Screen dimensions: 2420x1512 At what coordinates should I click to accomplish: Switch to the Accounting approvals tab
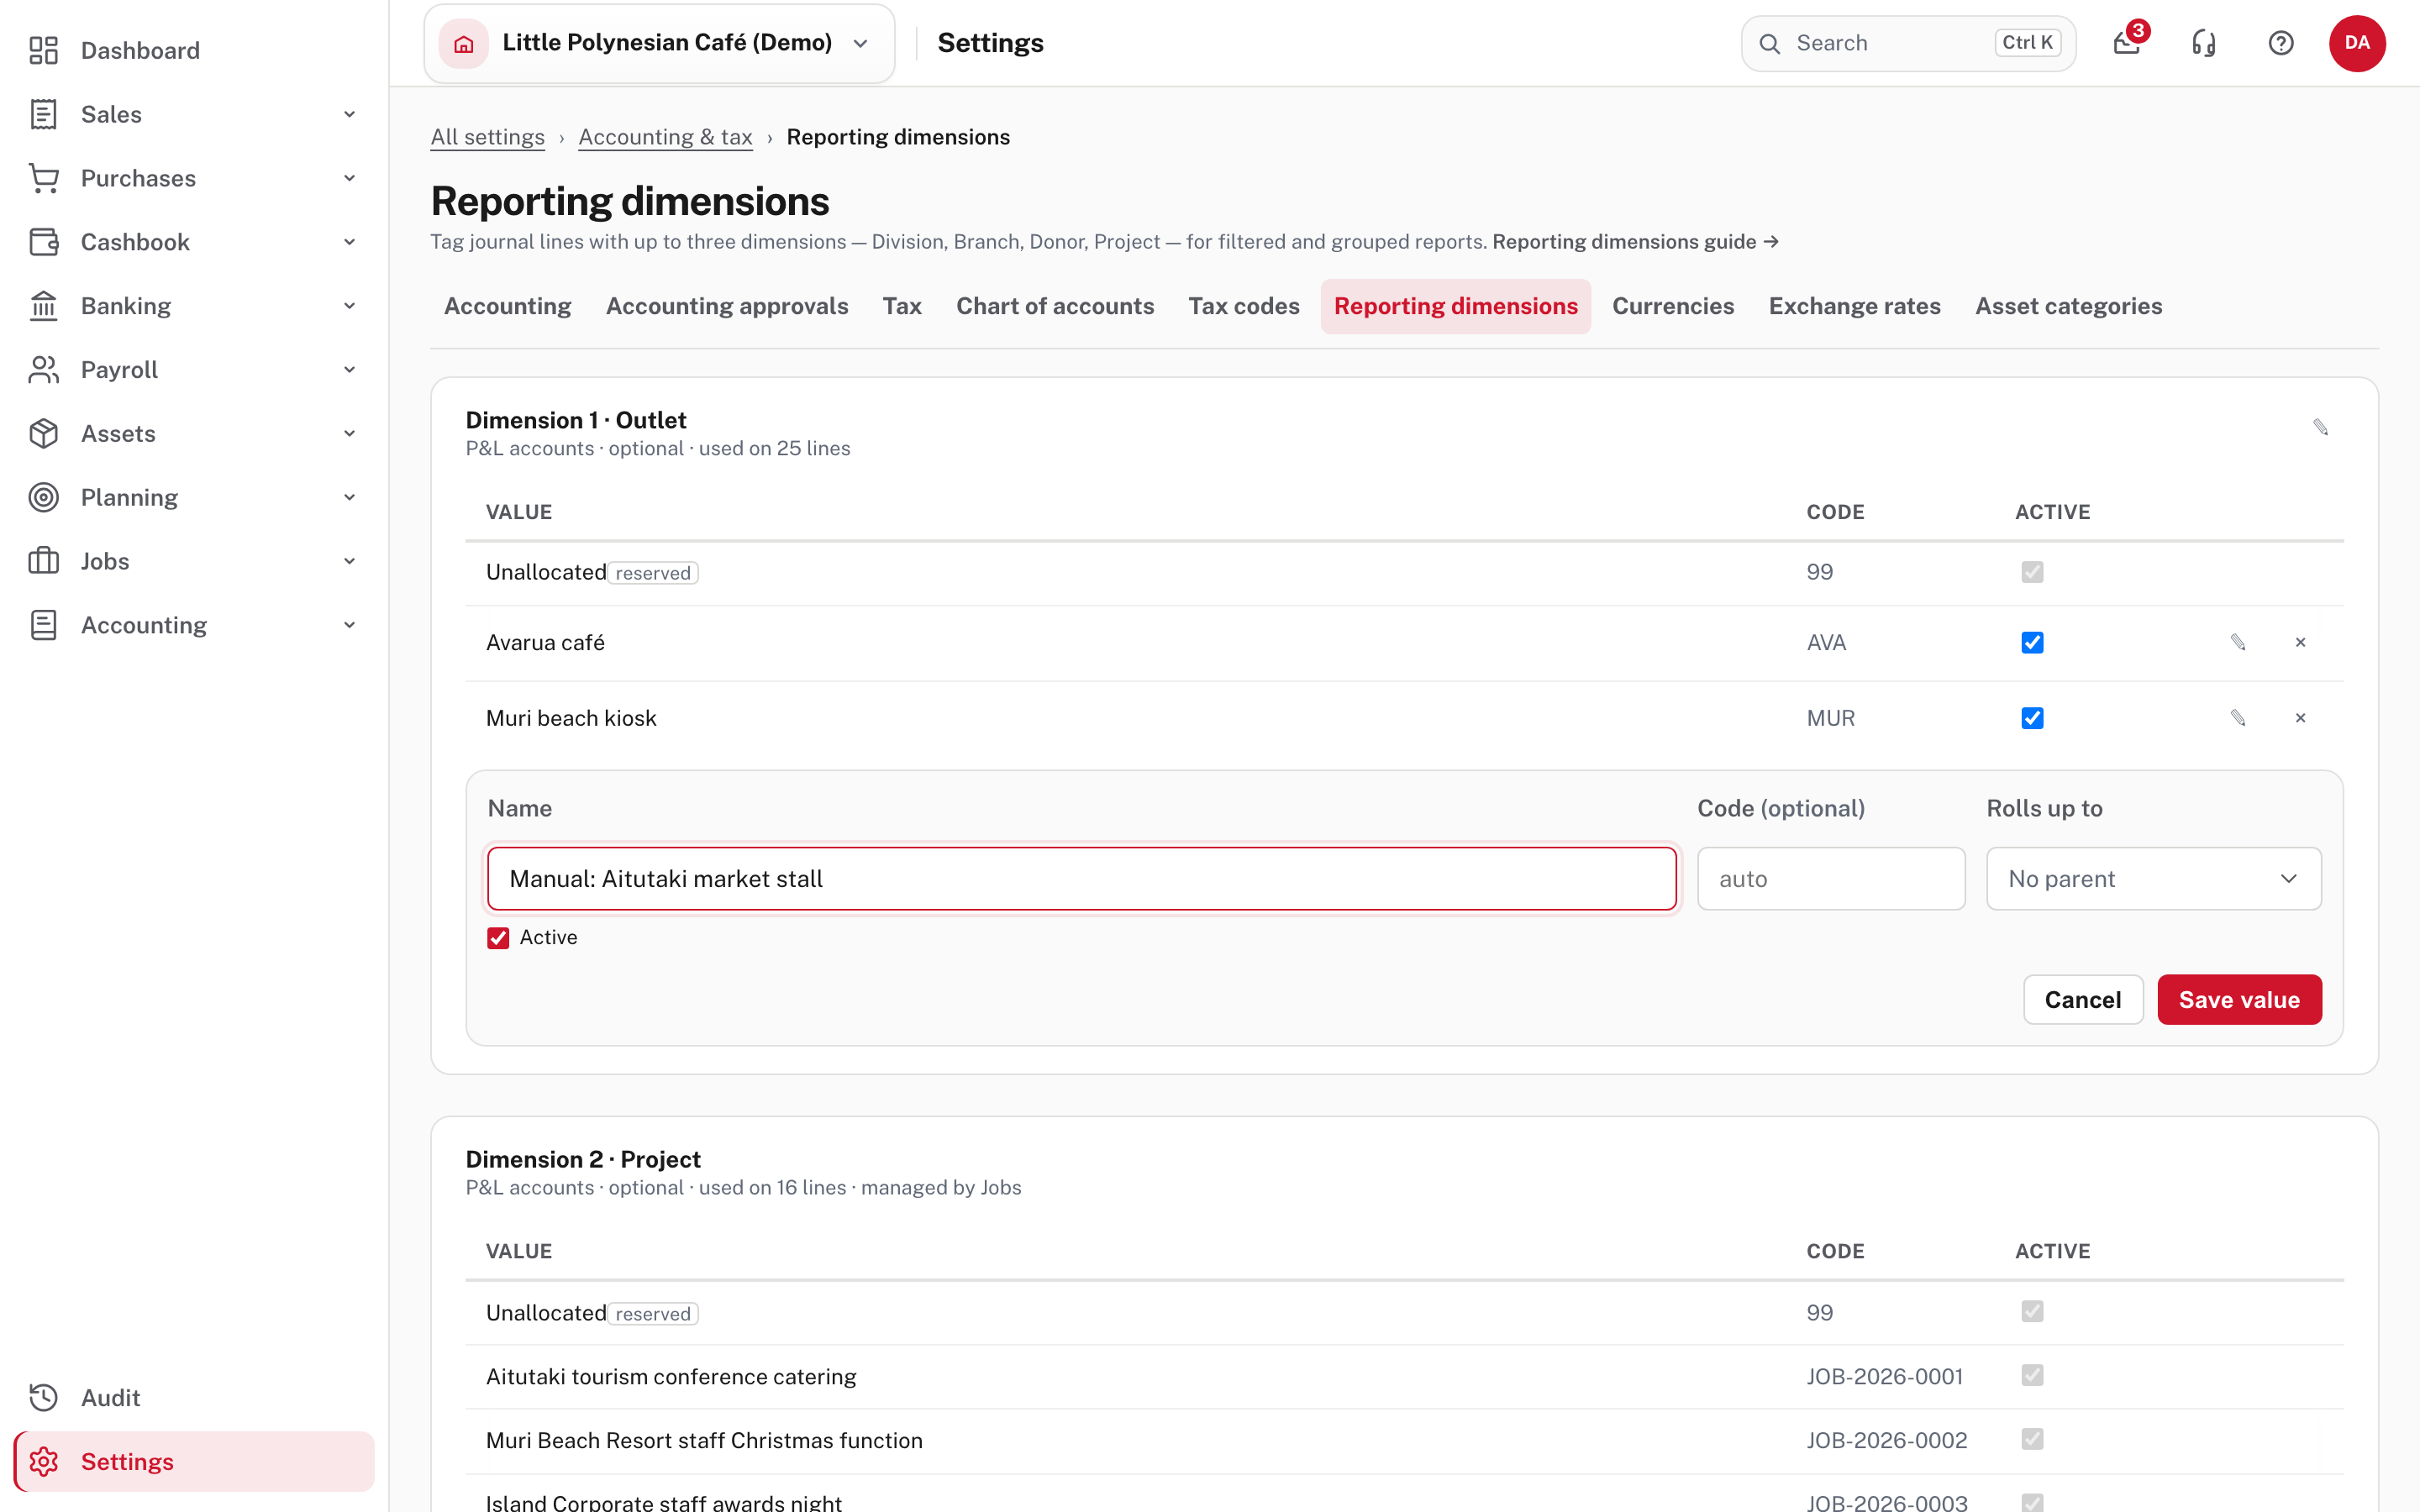pyautogui.click(x=727, y=306)
